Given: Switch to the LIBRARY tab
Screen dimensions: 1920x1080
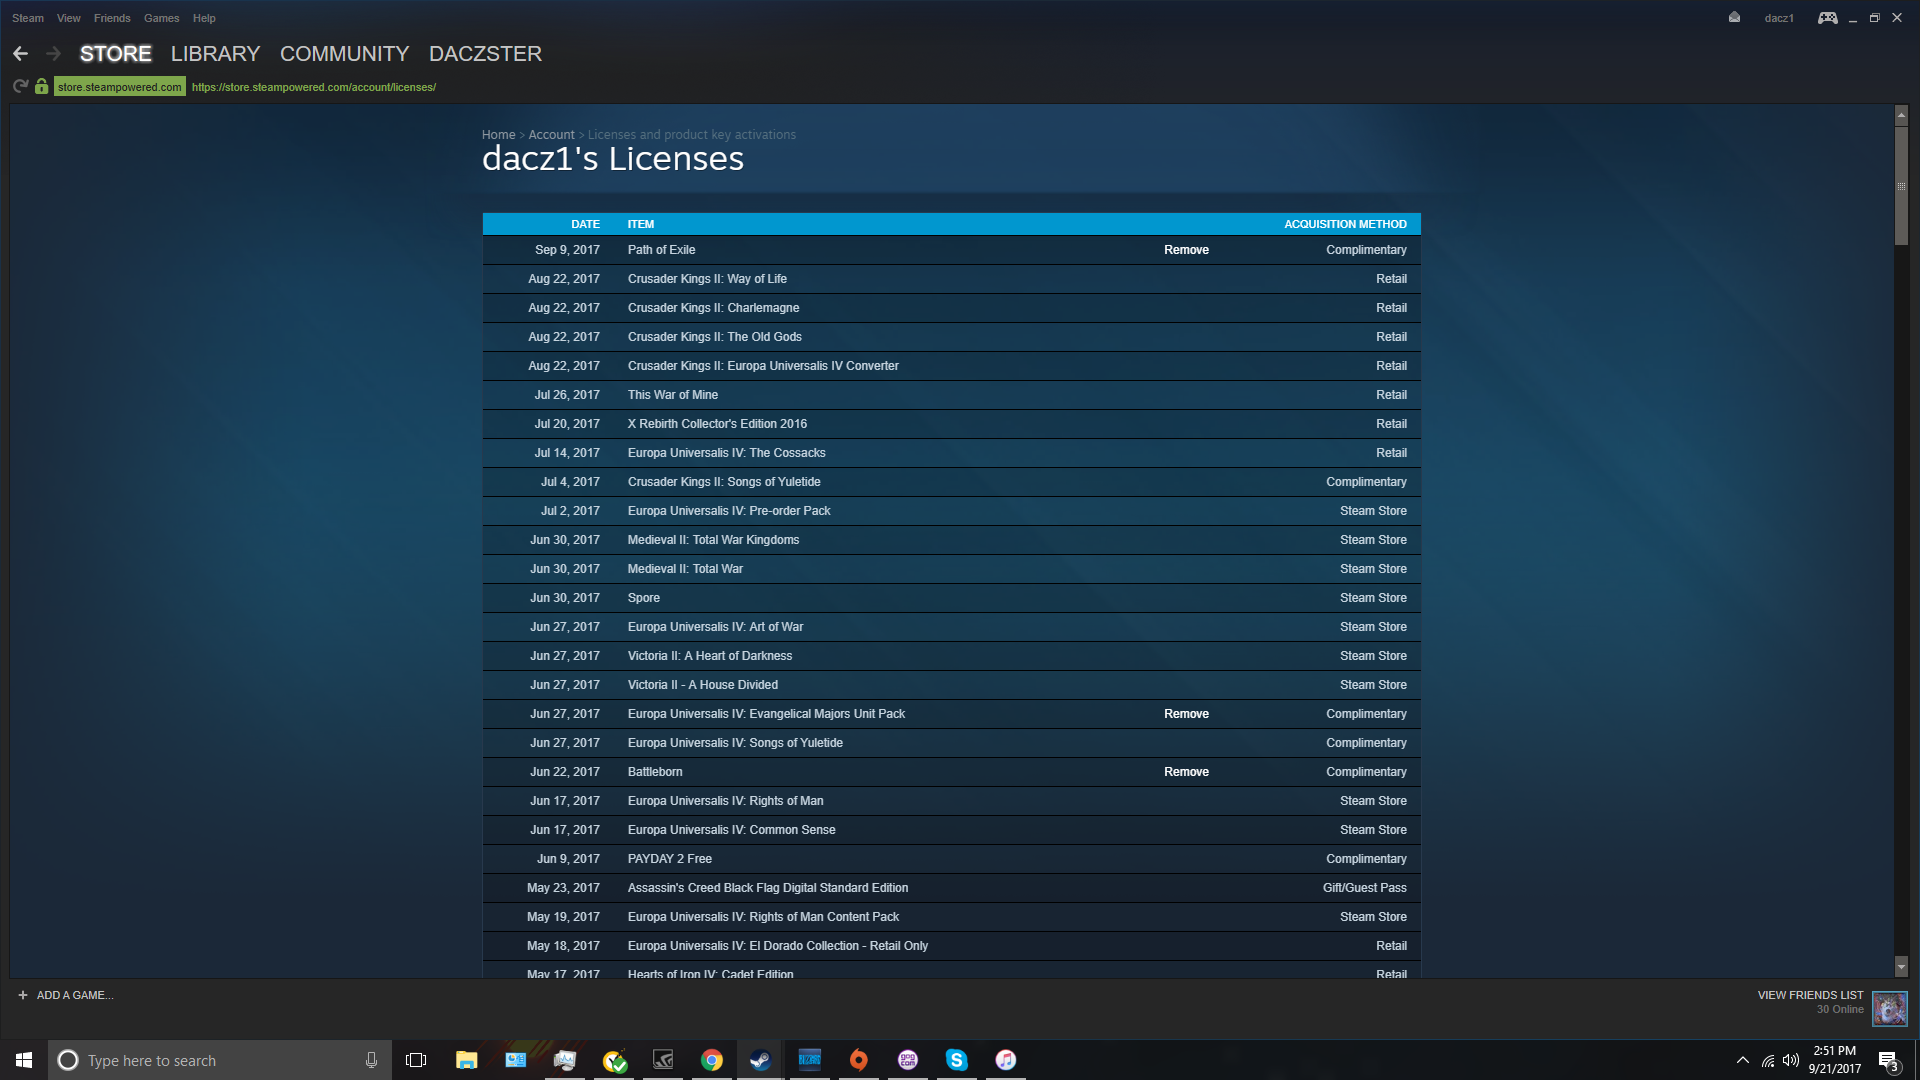Looking at the screenshot, I should pos(215,54).
